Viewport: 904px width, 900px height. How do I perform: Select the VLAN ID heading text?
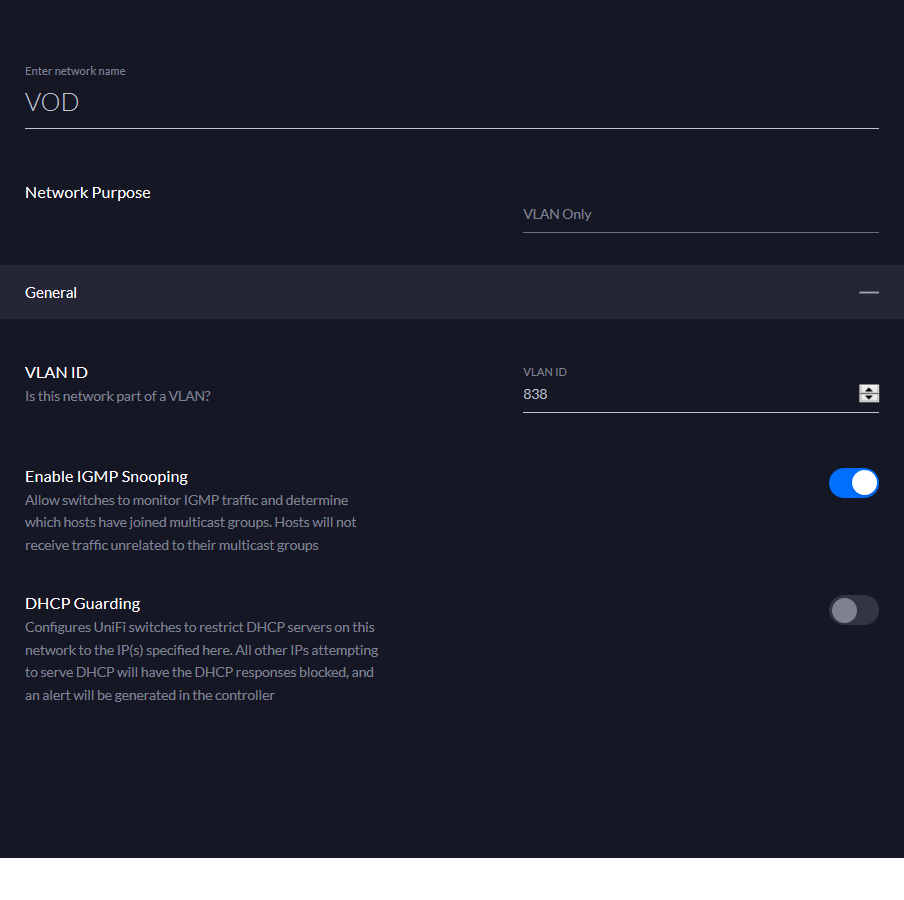pyautogui.click(x=56, y=372)
